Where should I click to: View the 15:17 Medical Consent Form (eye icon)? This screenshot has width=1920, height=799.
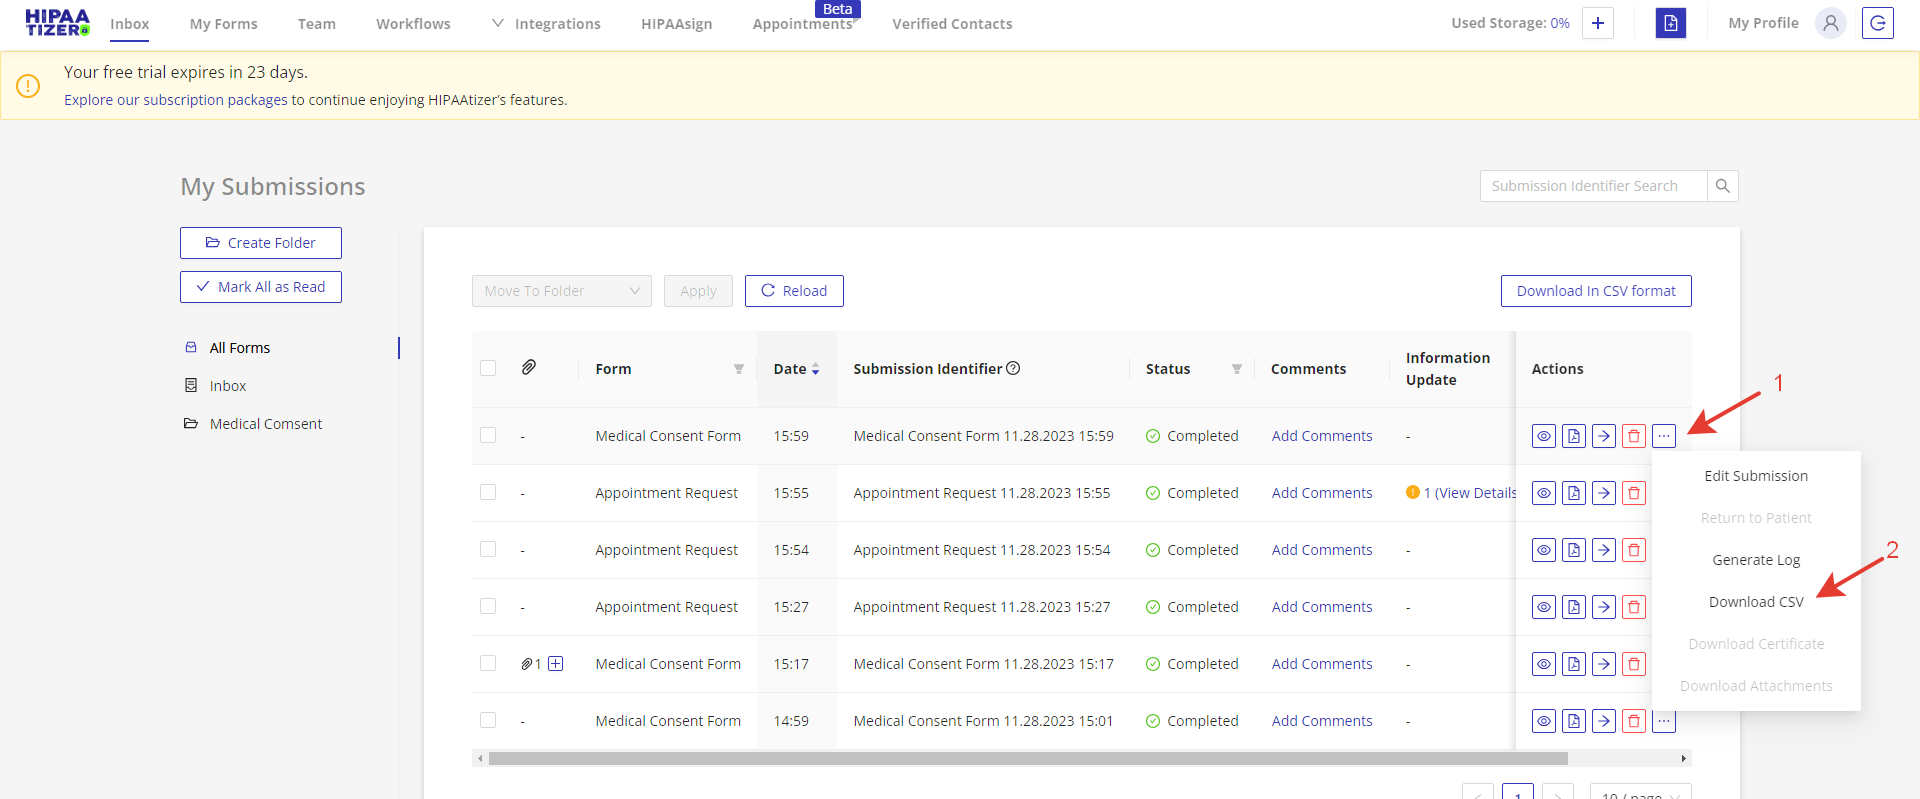pyautogui.click(x=1544, y=664)
